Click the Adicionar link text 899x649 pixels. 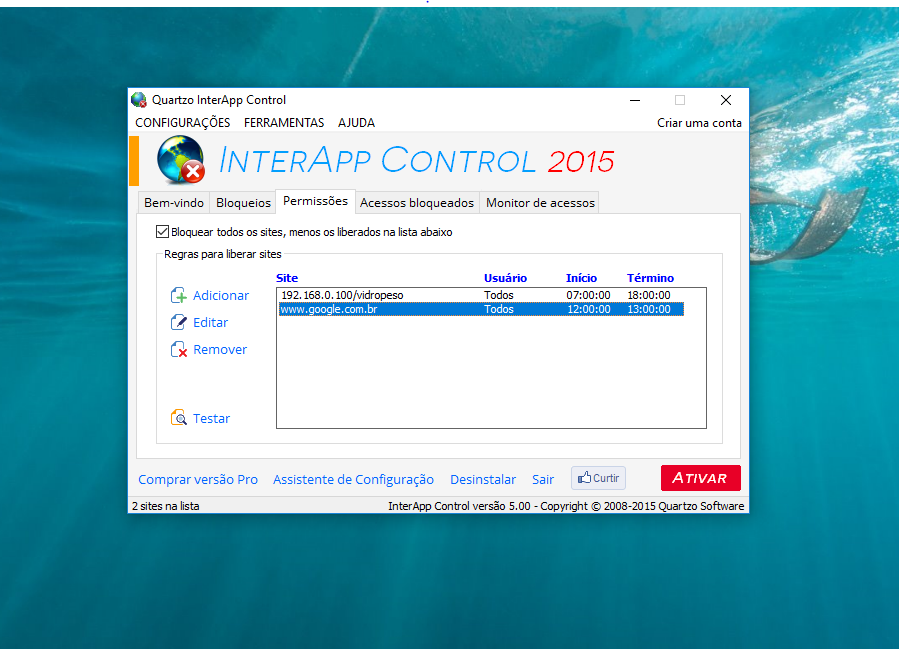(221, 295)
